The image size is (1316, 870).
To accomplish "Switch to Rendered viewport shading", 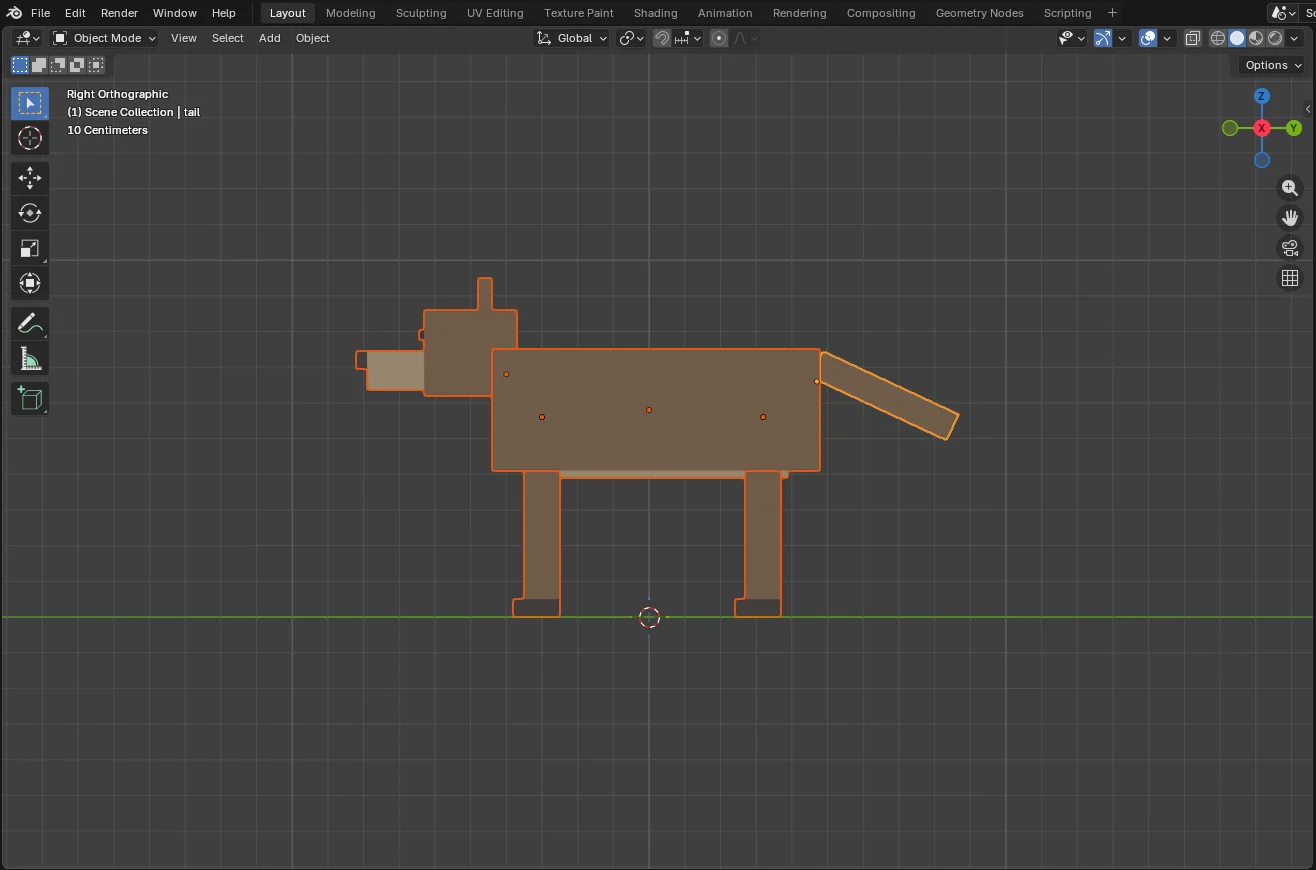I will click(1275, 38).
